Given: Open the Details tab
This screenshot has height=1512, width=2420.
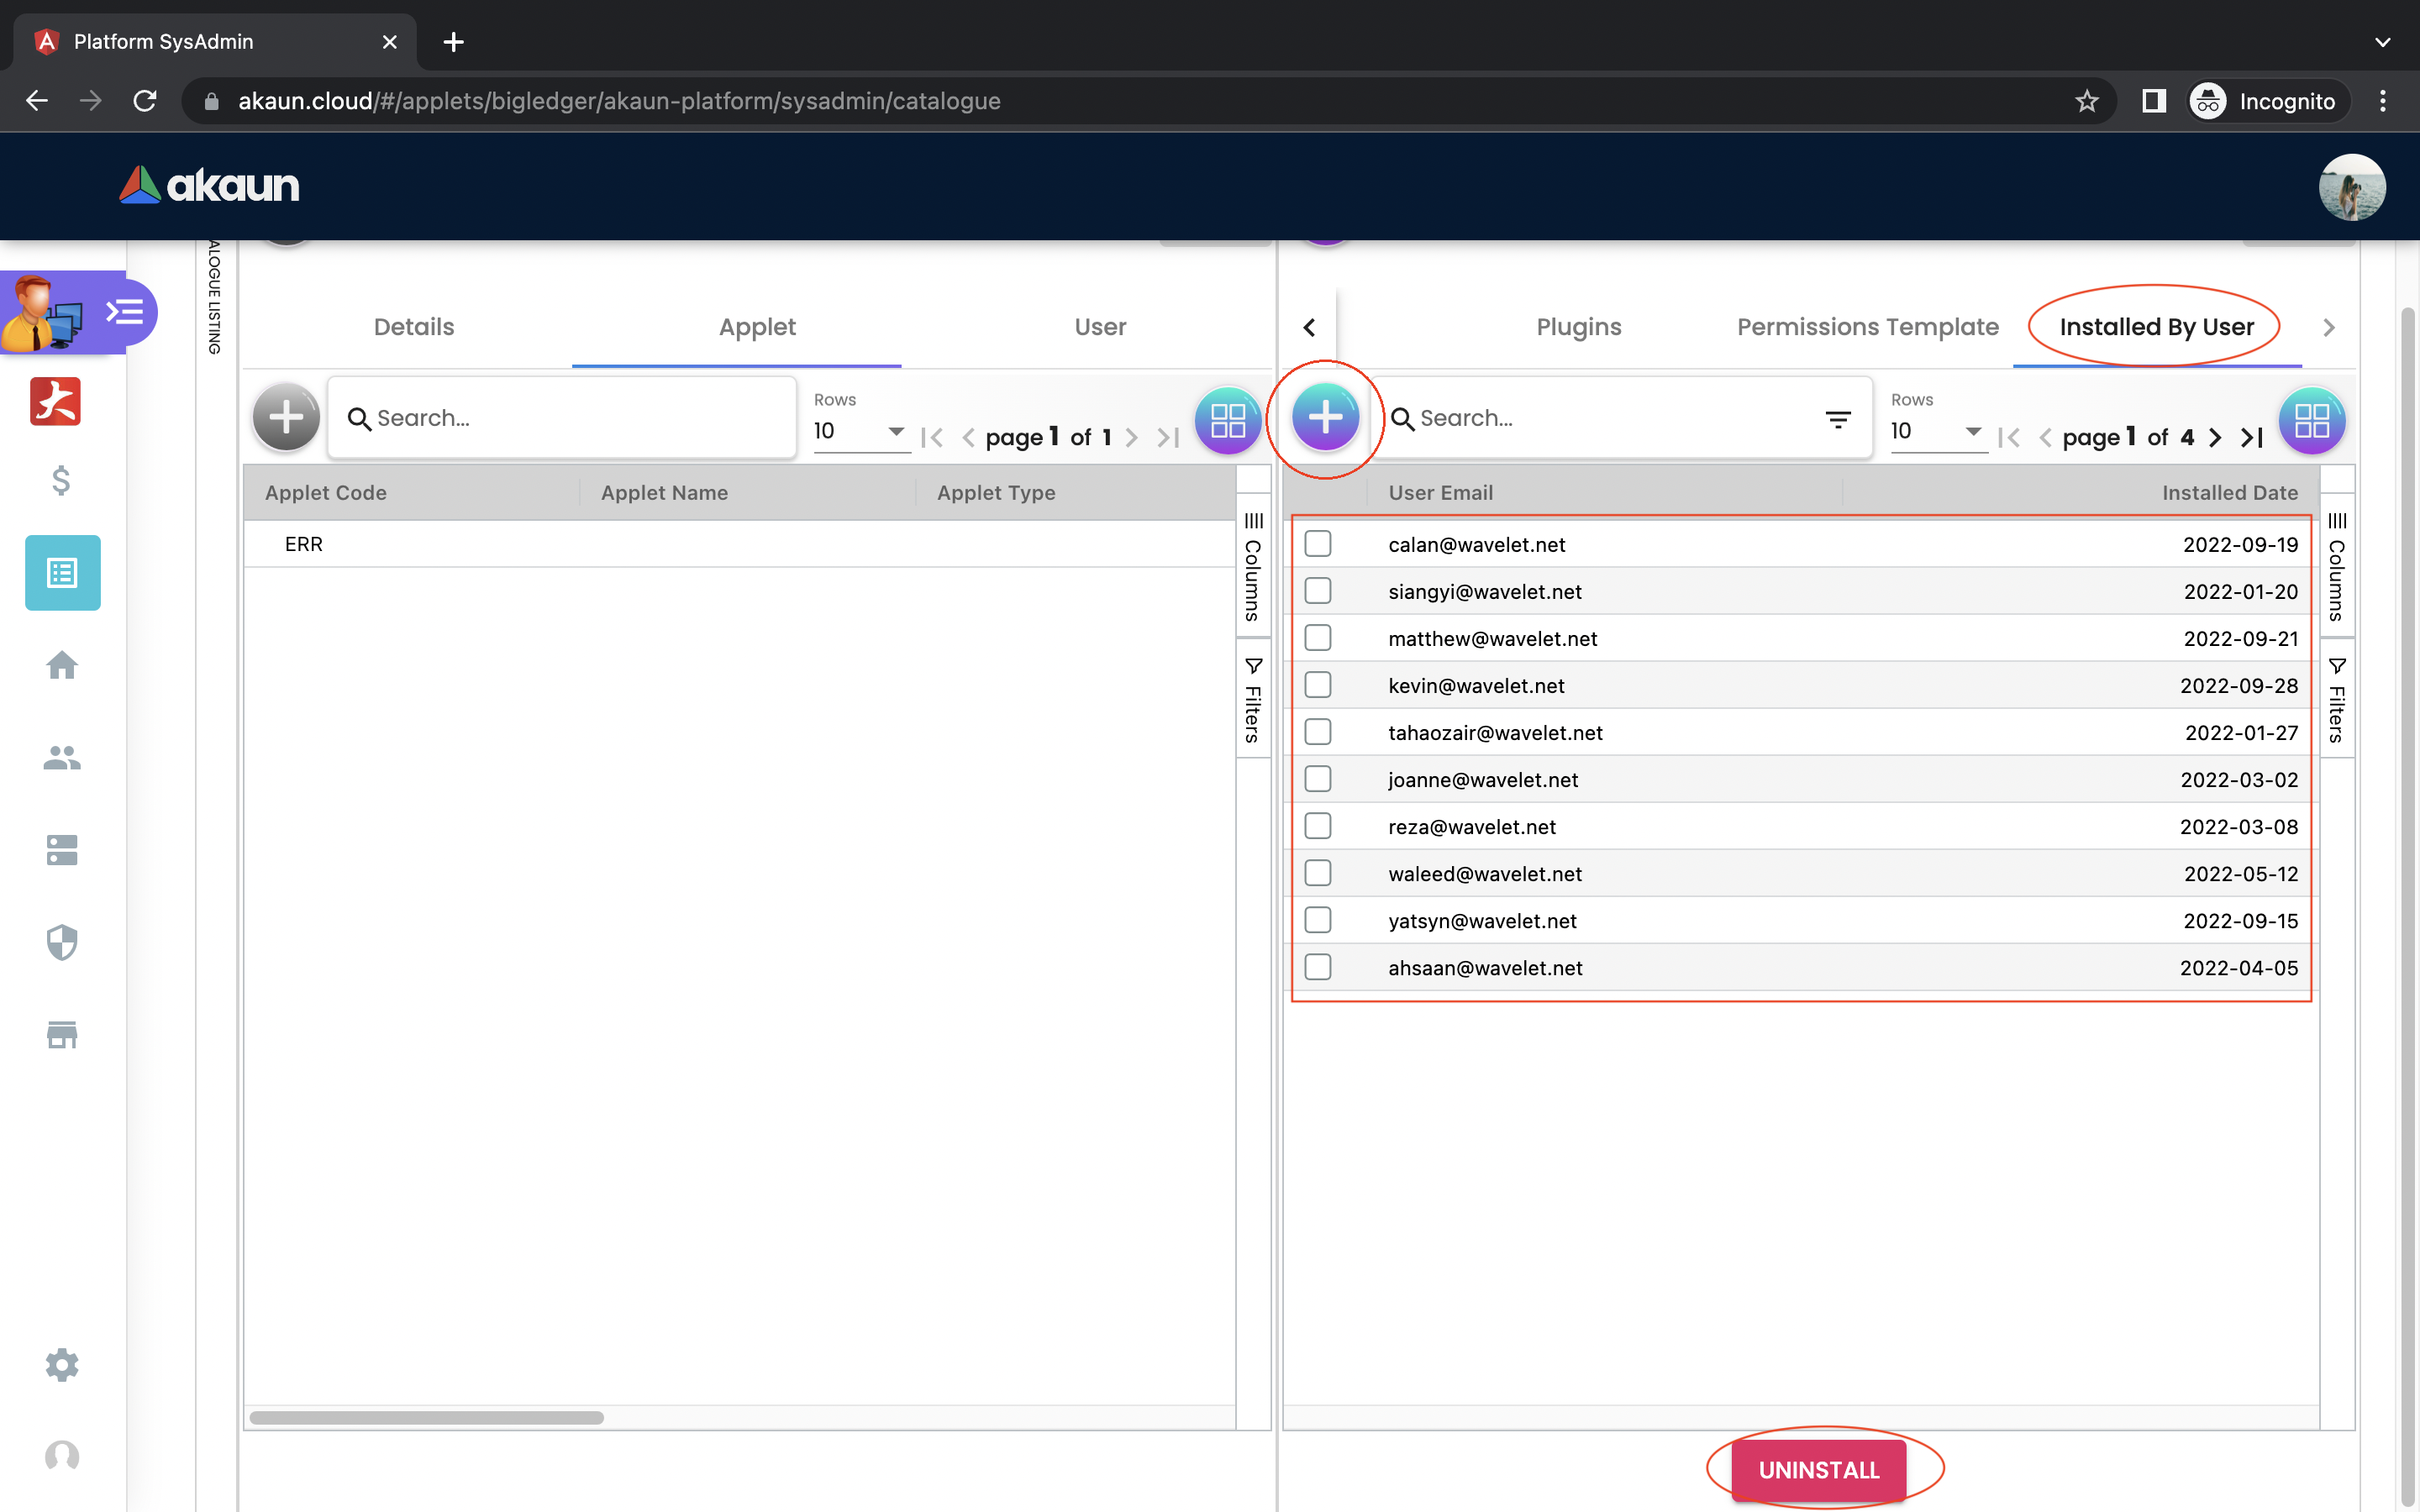Looking at the screenshot, I should click(413, 327).
